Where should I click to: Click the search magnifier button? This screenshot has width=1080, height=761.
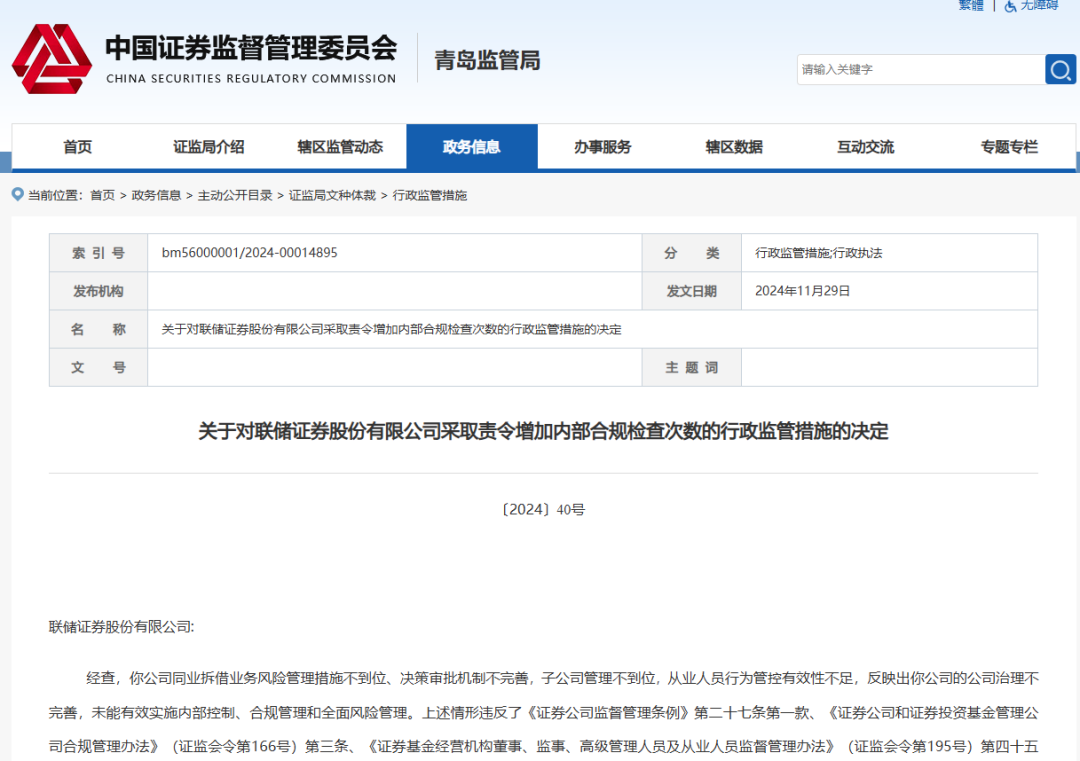1060,70
